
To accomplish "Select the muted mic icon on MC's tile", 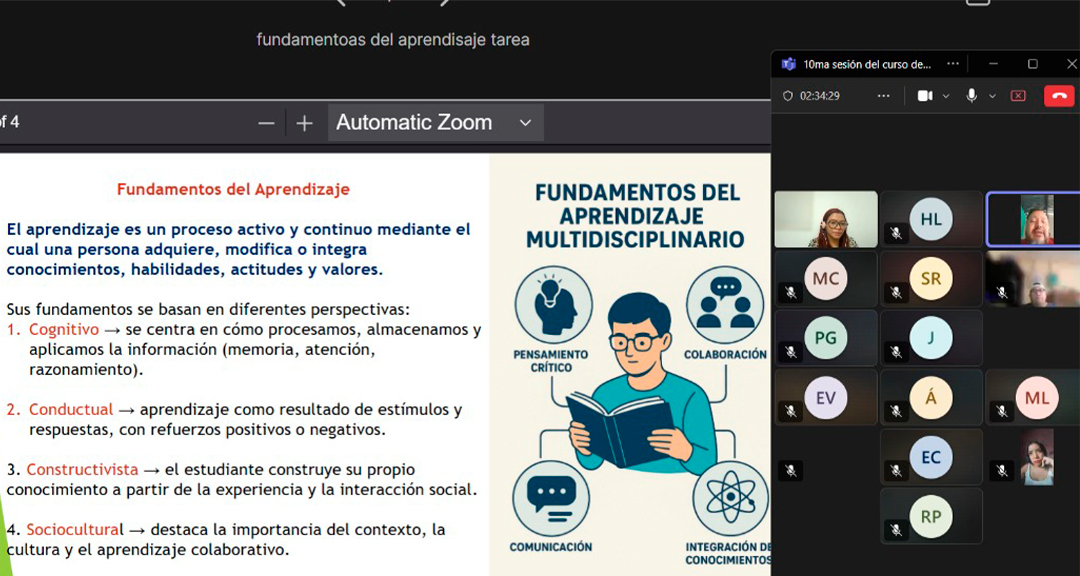I will 791,293.
